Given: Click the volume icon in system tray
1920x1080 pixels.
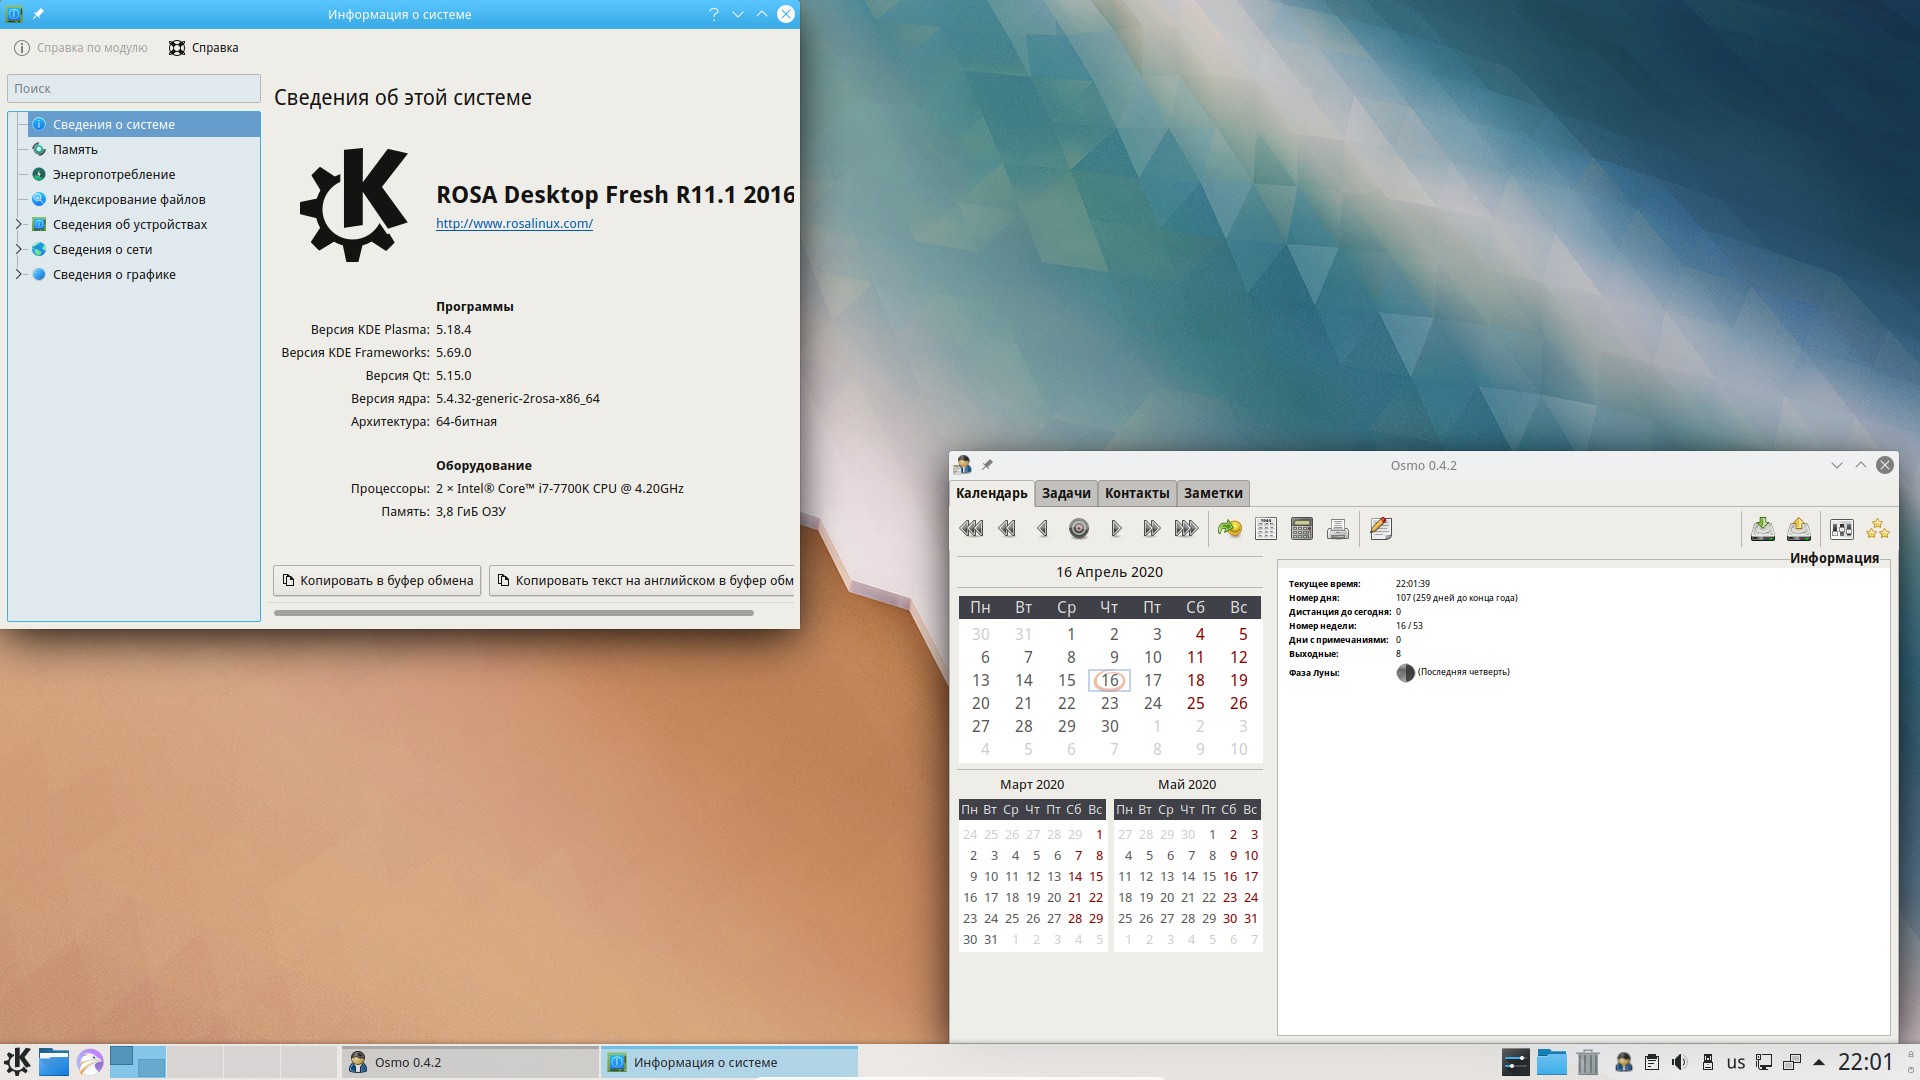Looking at the screenshot, I should [1679, 1062].
